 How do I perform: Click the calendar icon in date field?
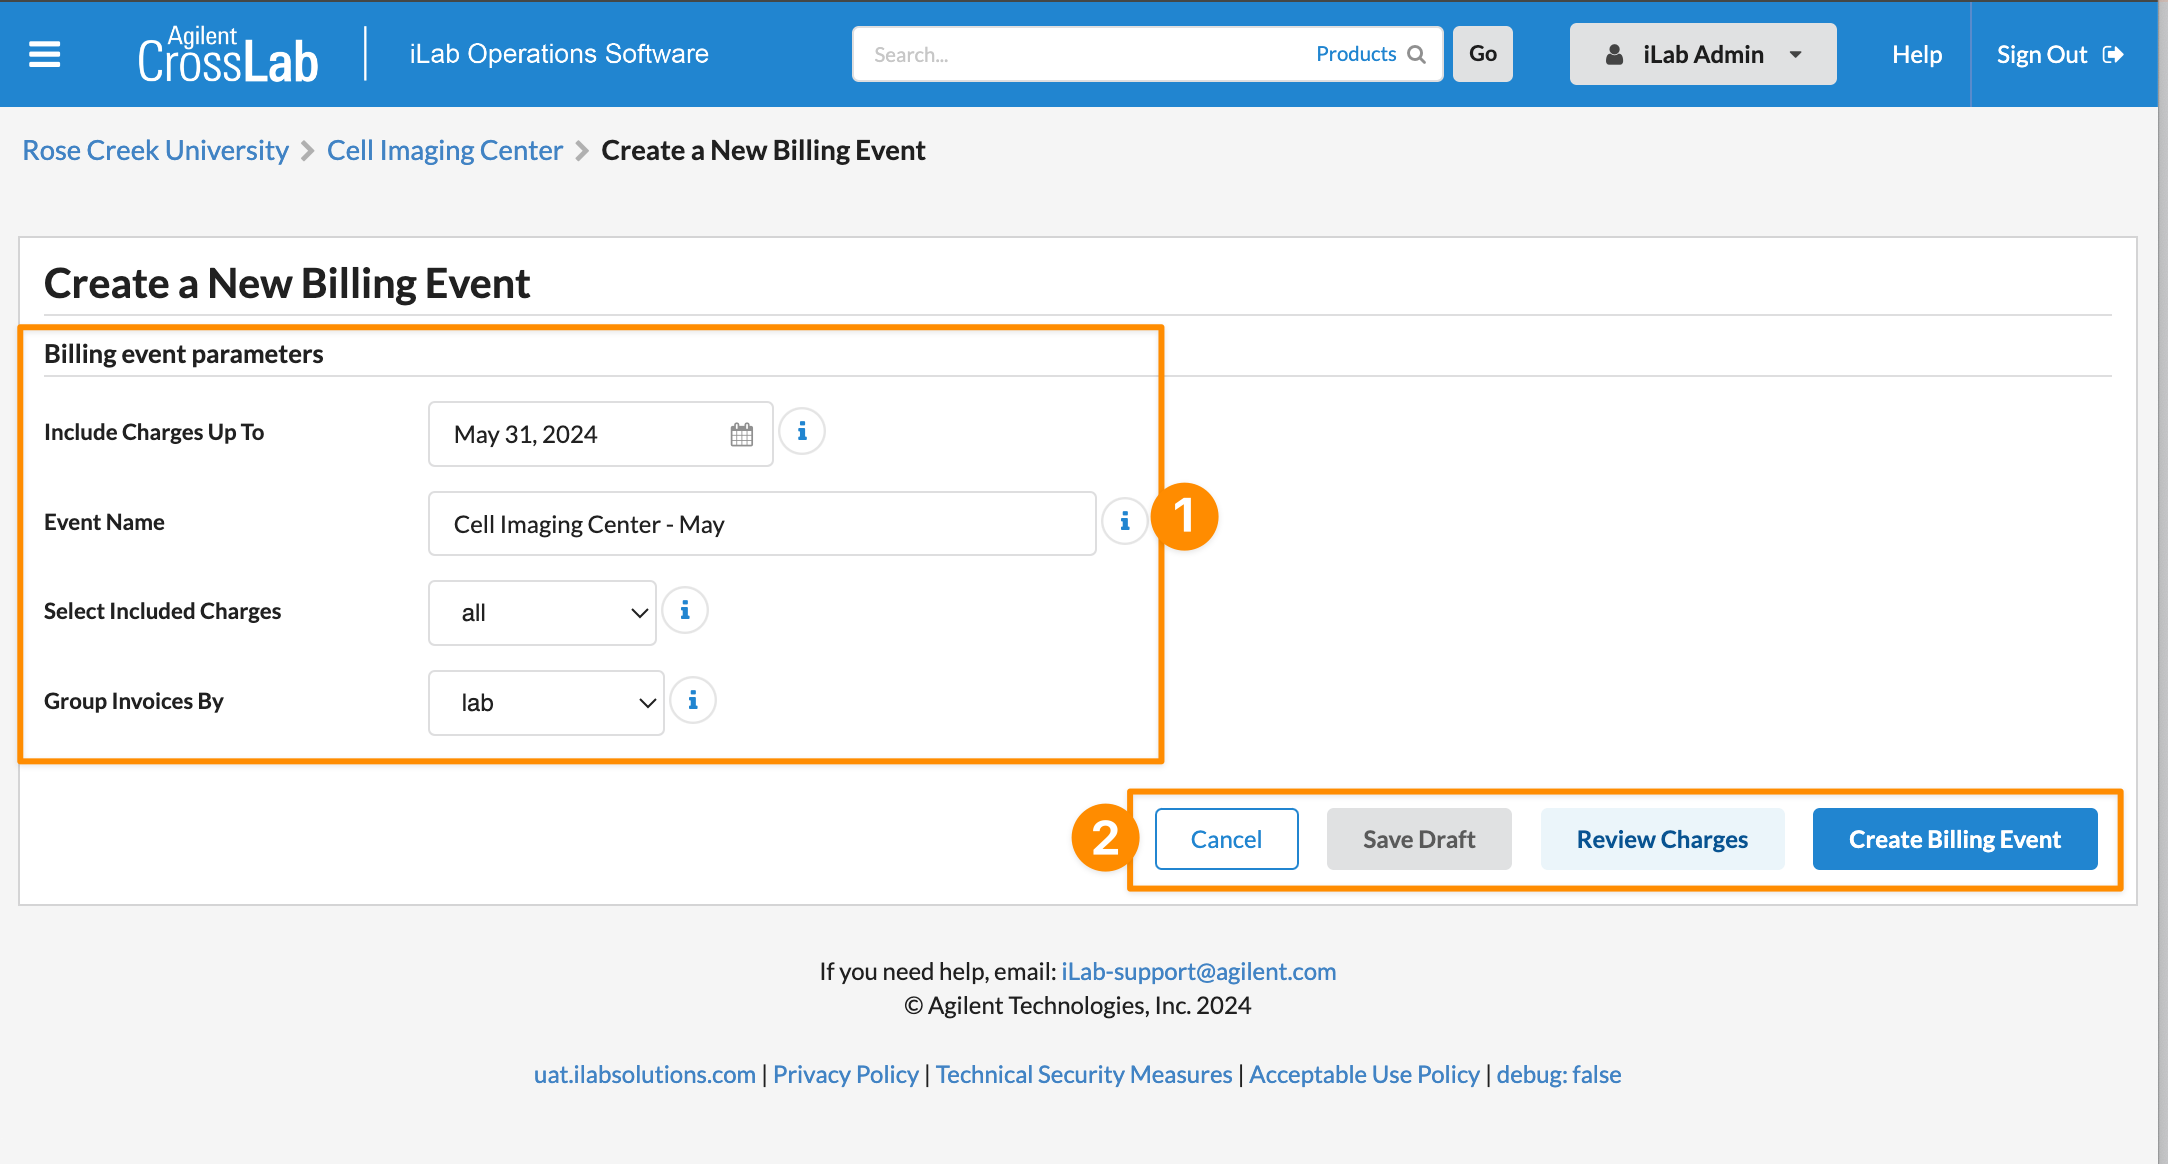coord(741,434)
